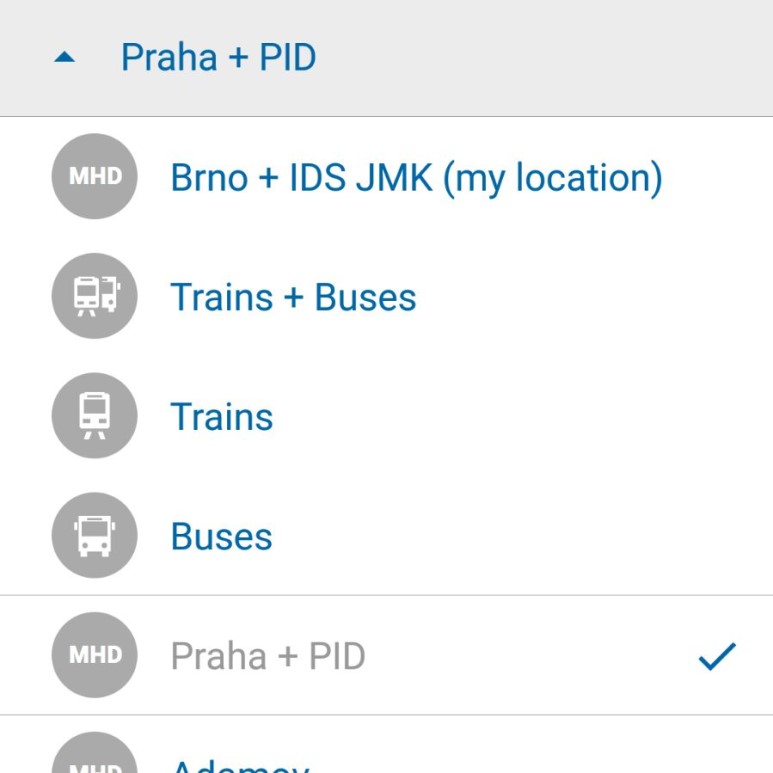Image resolution: width=773 pixels, height=773 pixels.
Task: Click the Trains + Buses combined icon
Action: pos(94,296)
